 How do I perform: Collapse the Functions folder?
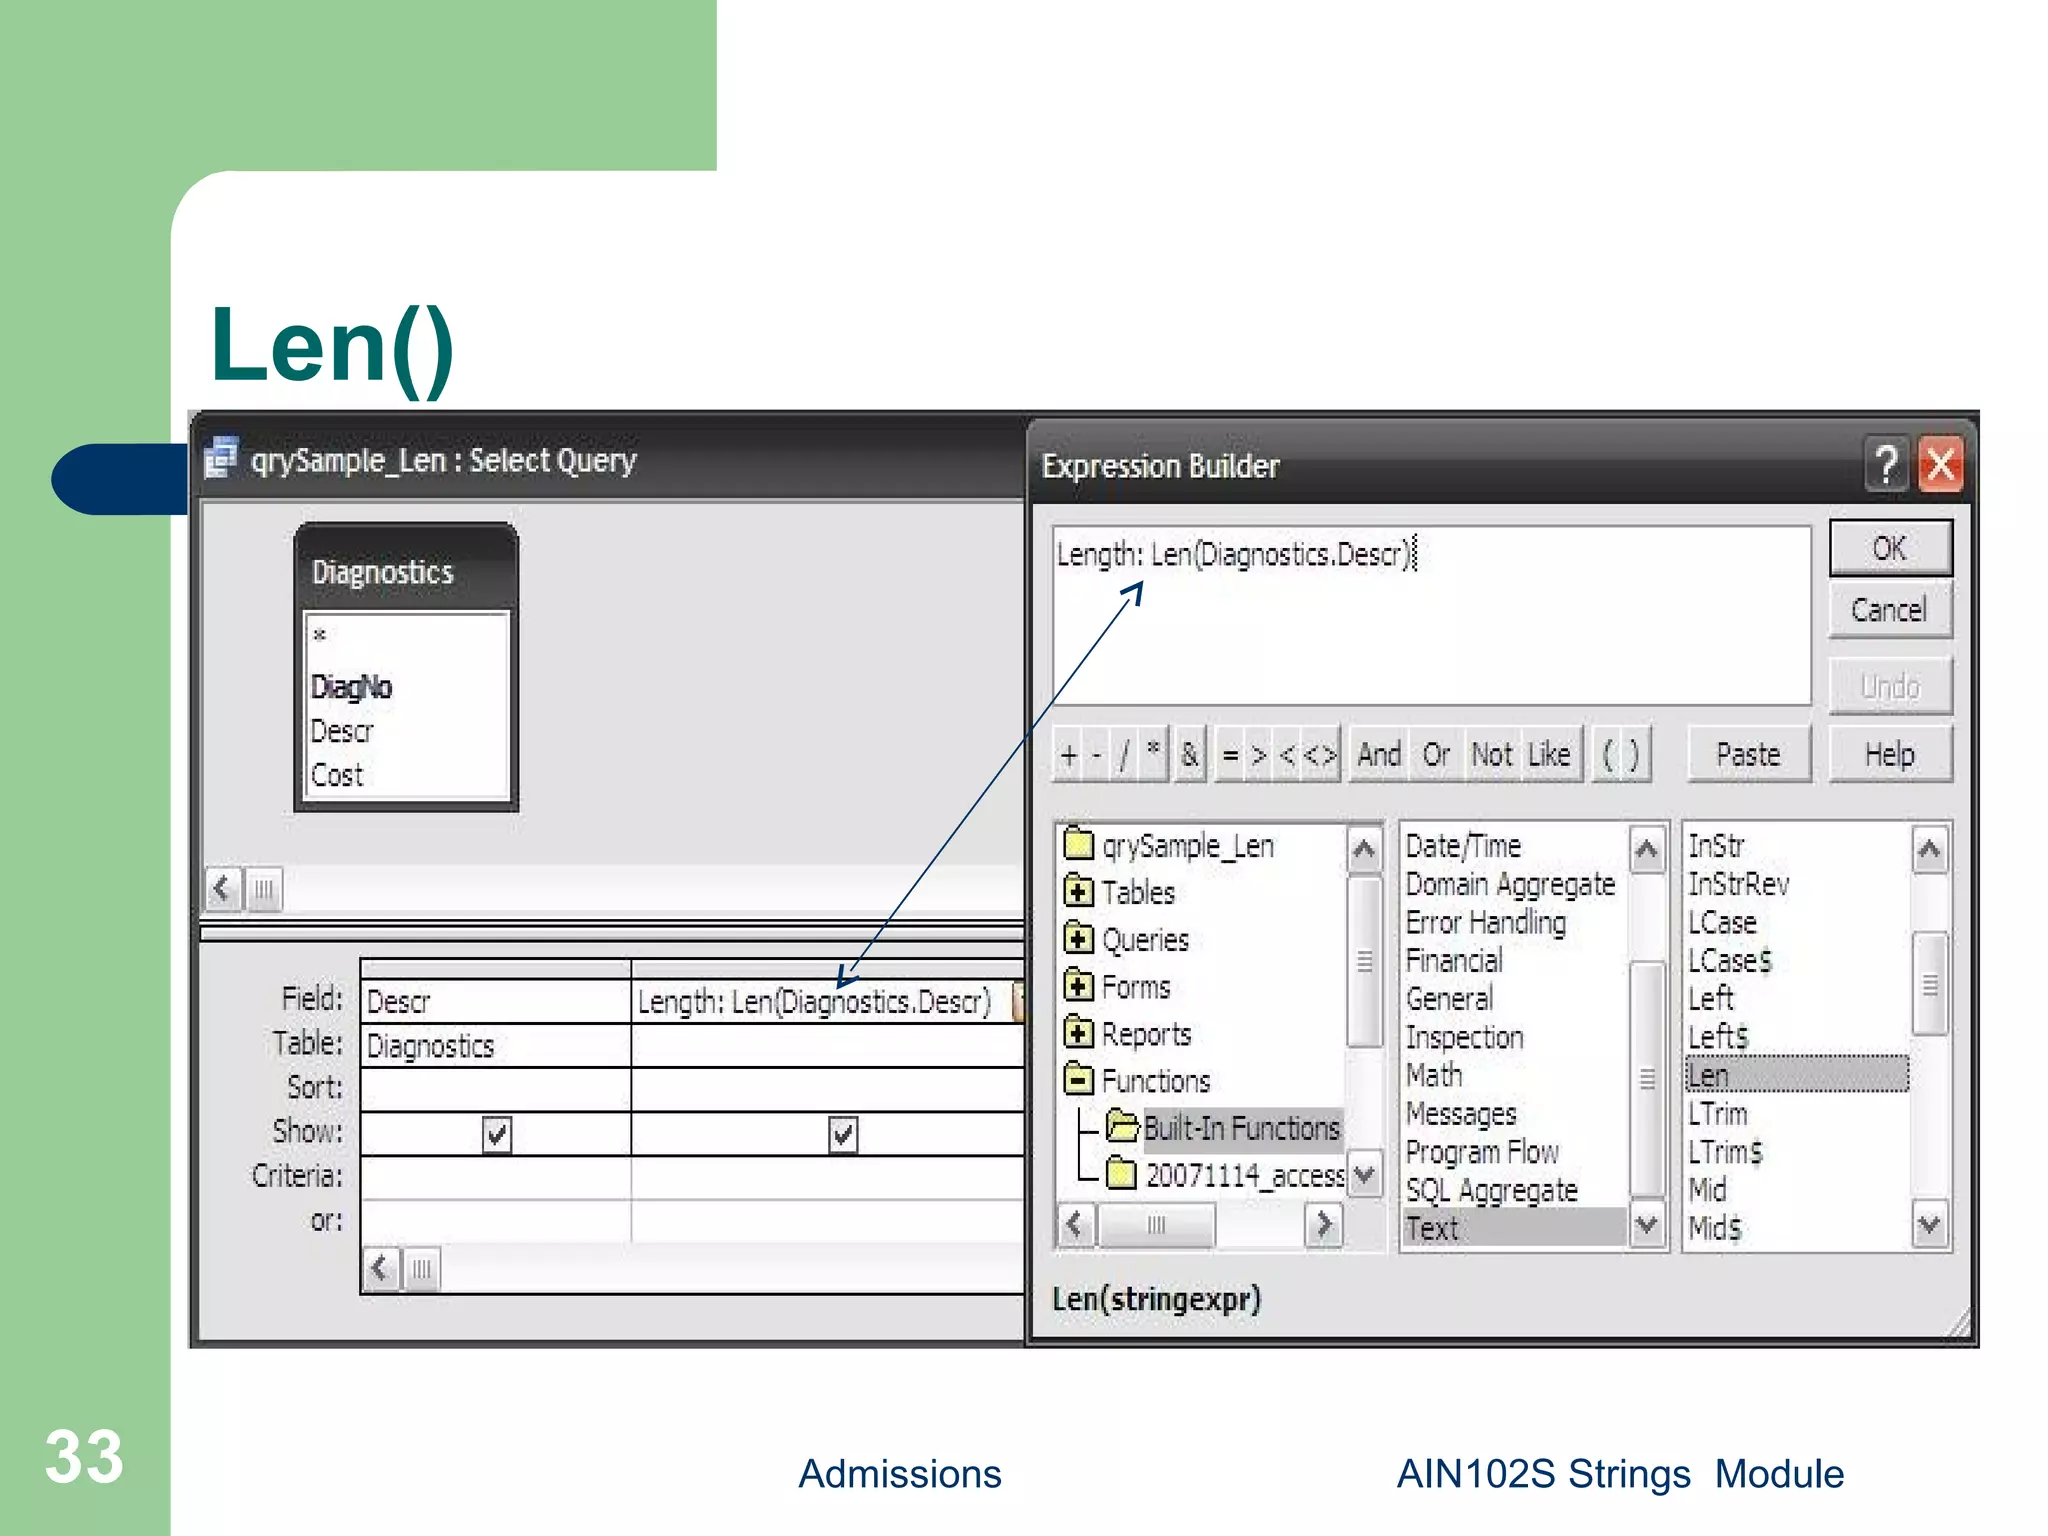1078,1080
